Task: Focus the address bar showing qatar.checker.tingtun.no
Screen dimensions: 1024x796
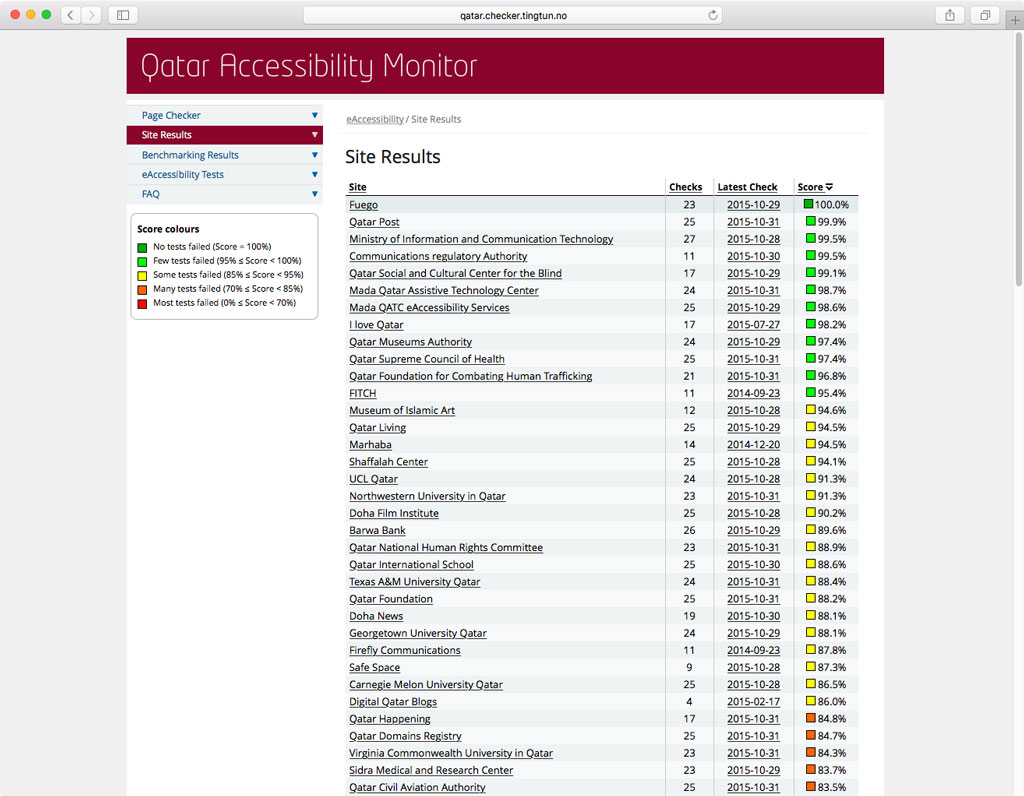Action: [x=513, y=15]
